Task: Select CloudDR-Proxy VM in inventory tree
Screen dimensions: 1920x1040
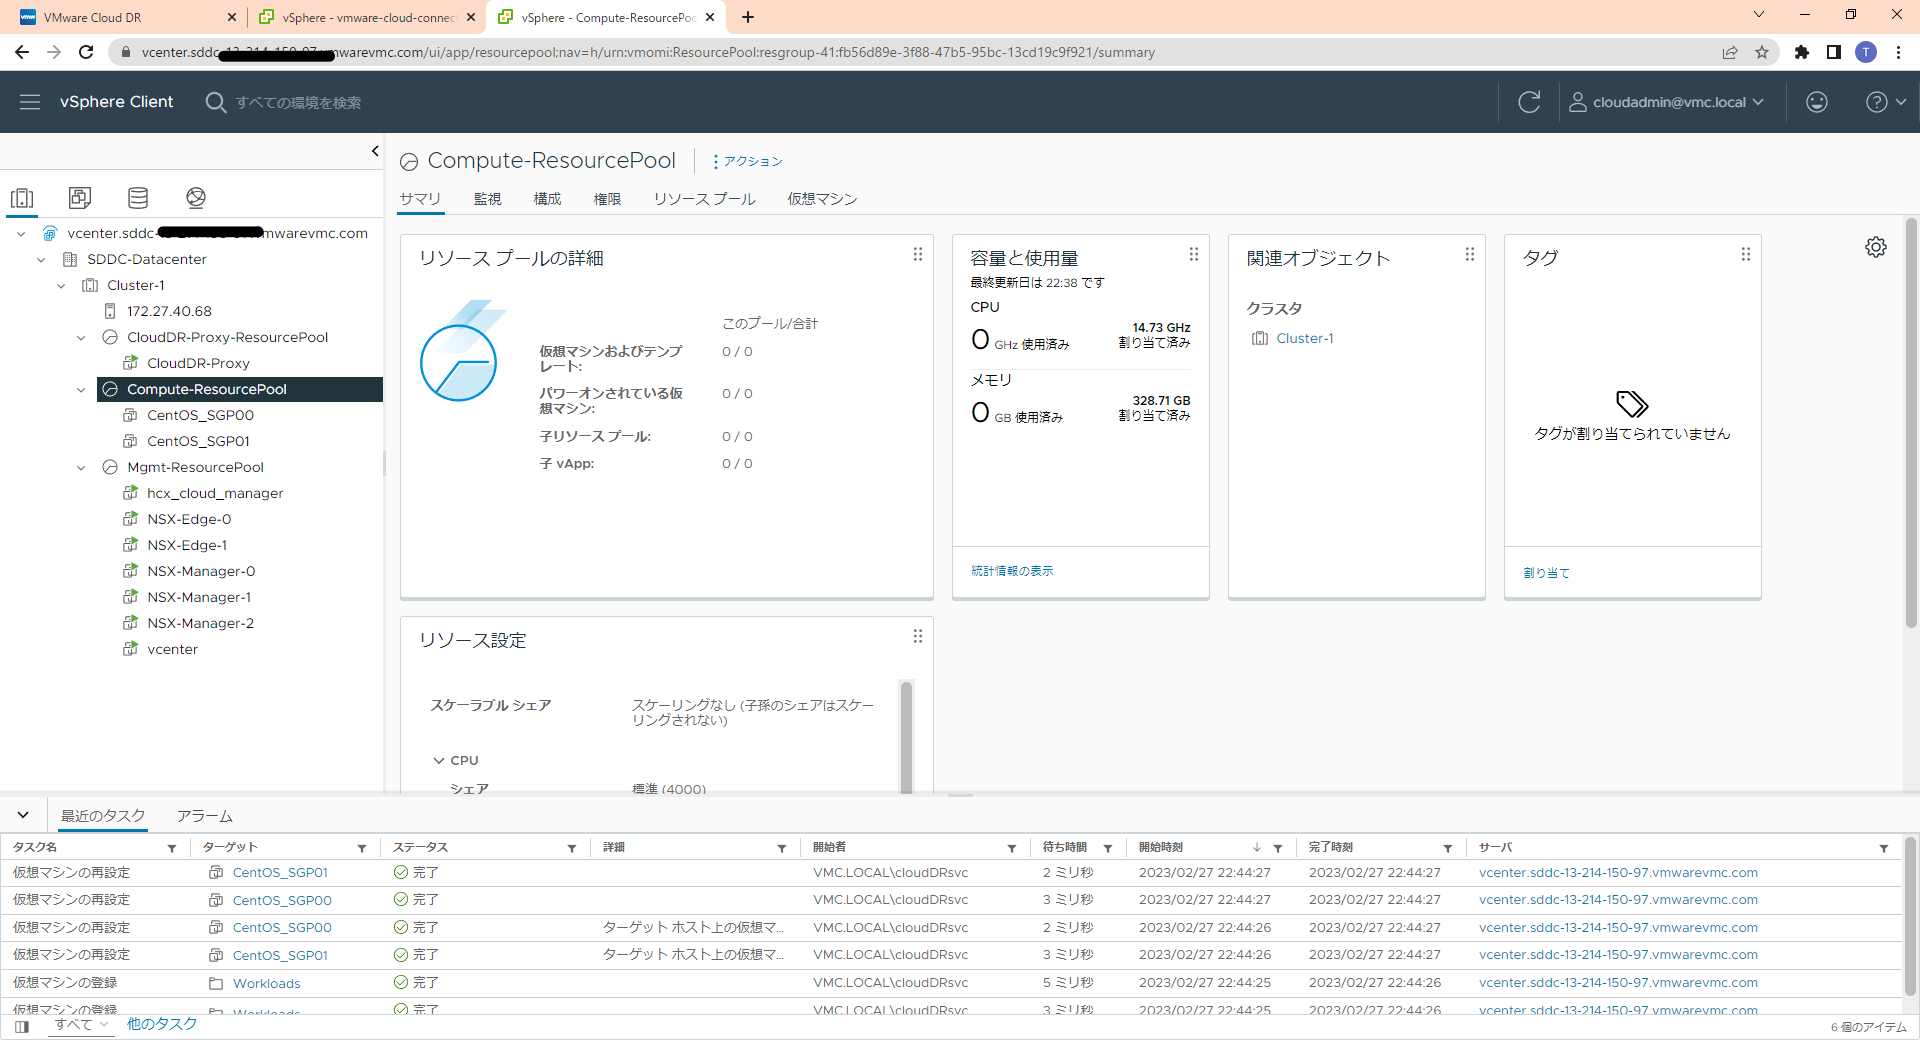Action: pyautogui.click(x=198, y=363)
